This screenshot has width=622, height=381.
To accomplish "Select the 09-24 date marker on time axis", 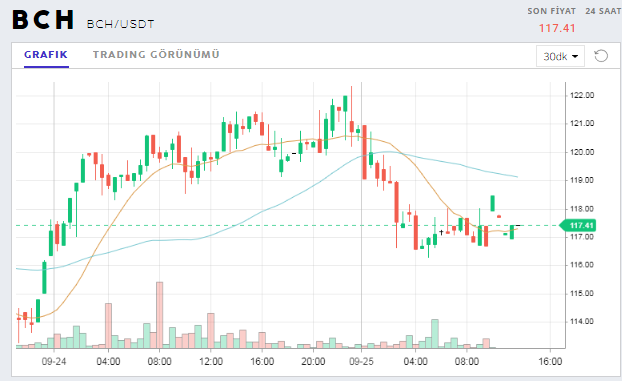I will (54, 362).
